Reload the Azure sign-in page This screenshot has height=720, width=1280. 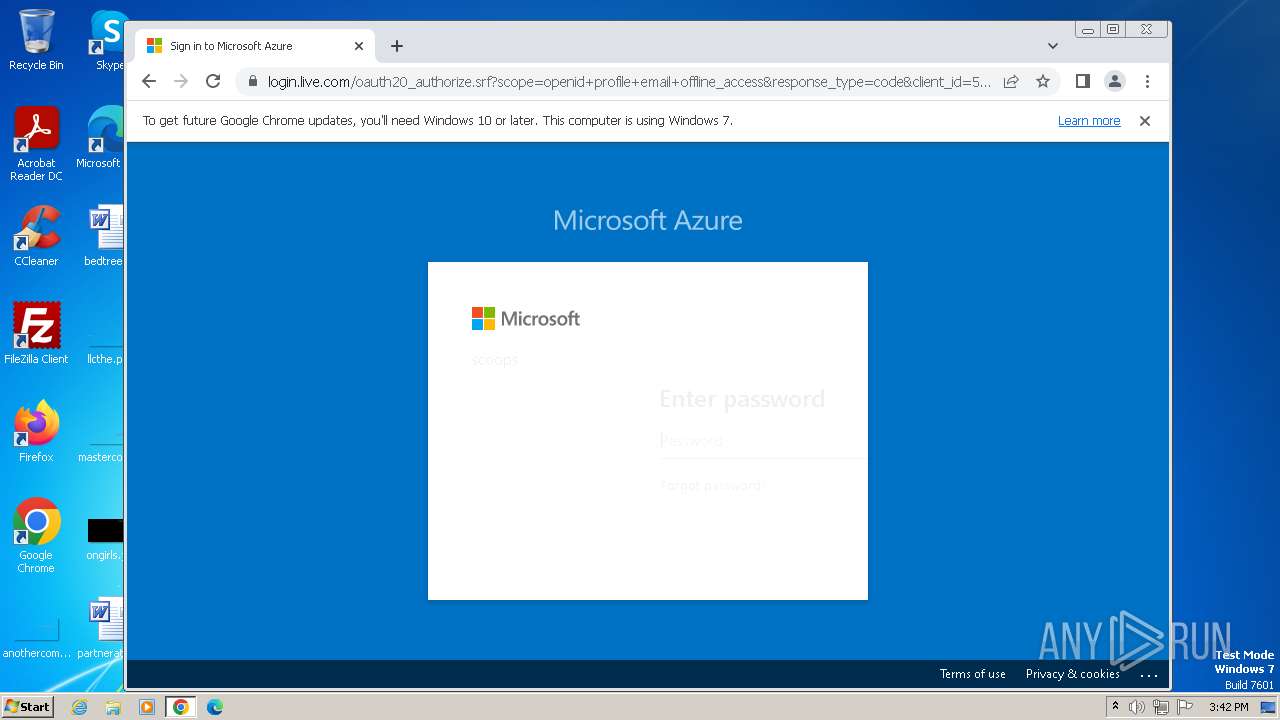point(213,81)
